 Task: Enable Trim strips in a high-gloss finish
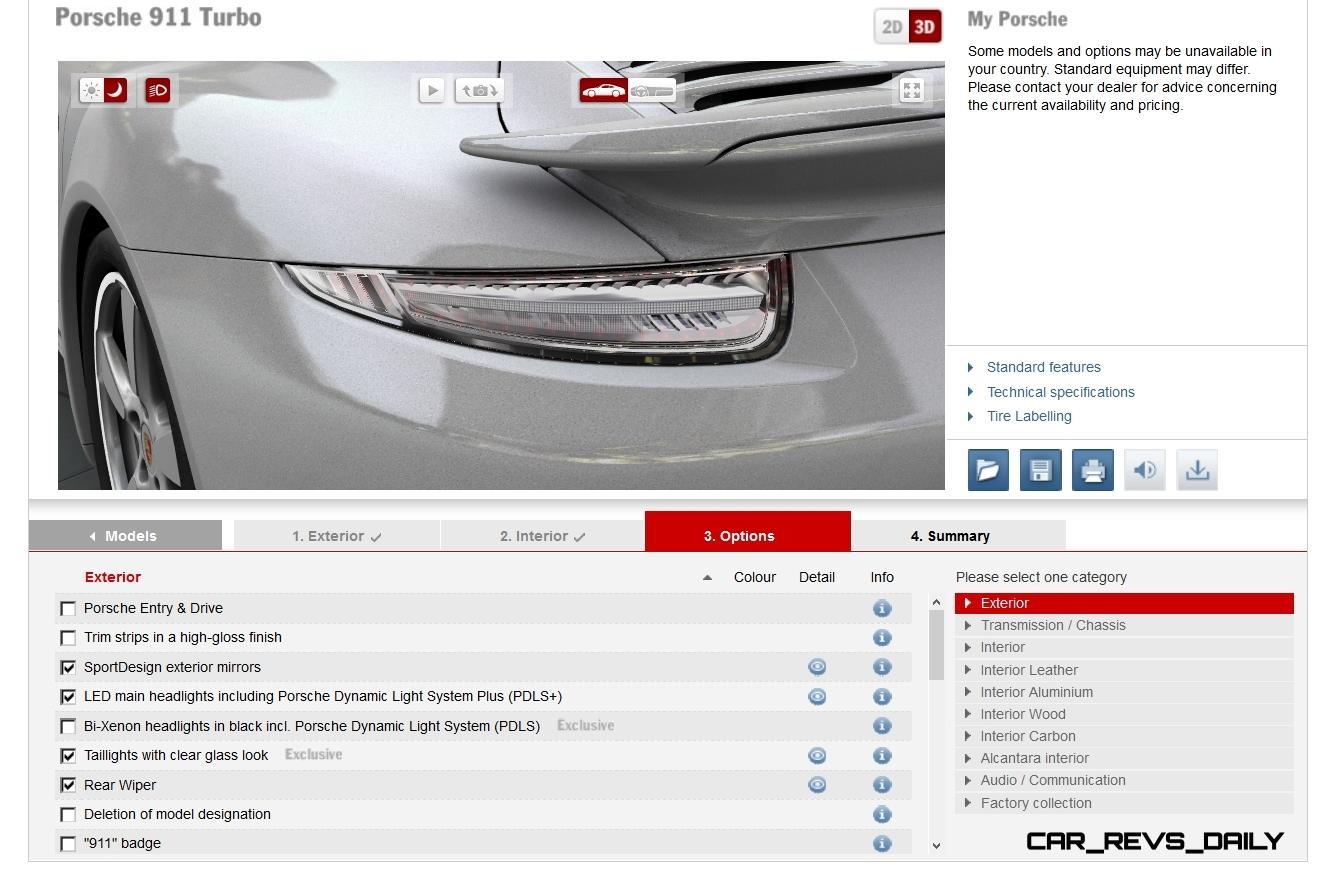[x=68, y=638]
